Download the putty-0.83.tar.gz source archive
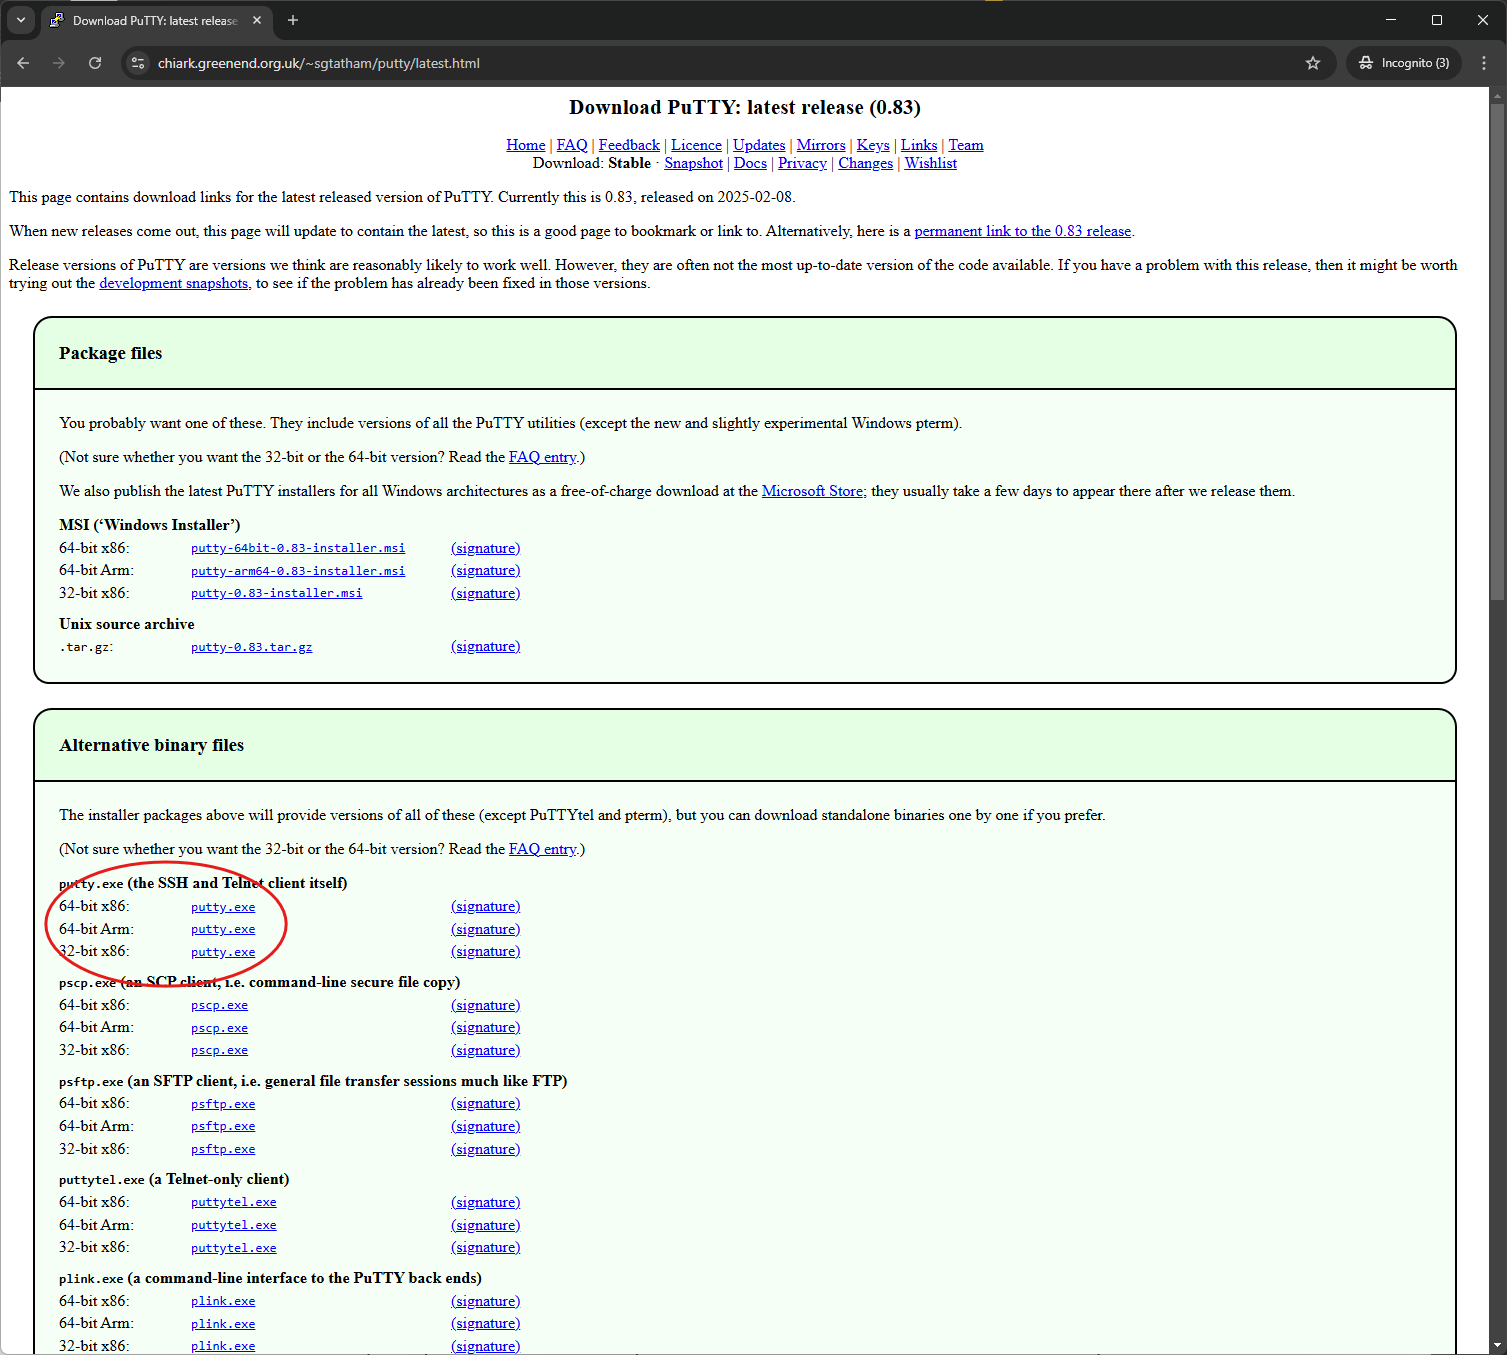 point(251,647)
